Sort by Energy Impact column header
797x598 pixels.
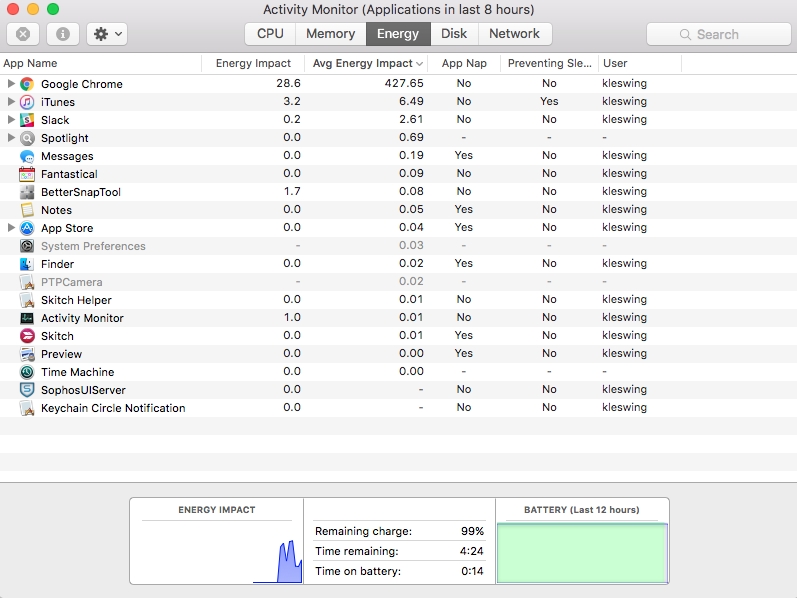(x=253, y=64)
